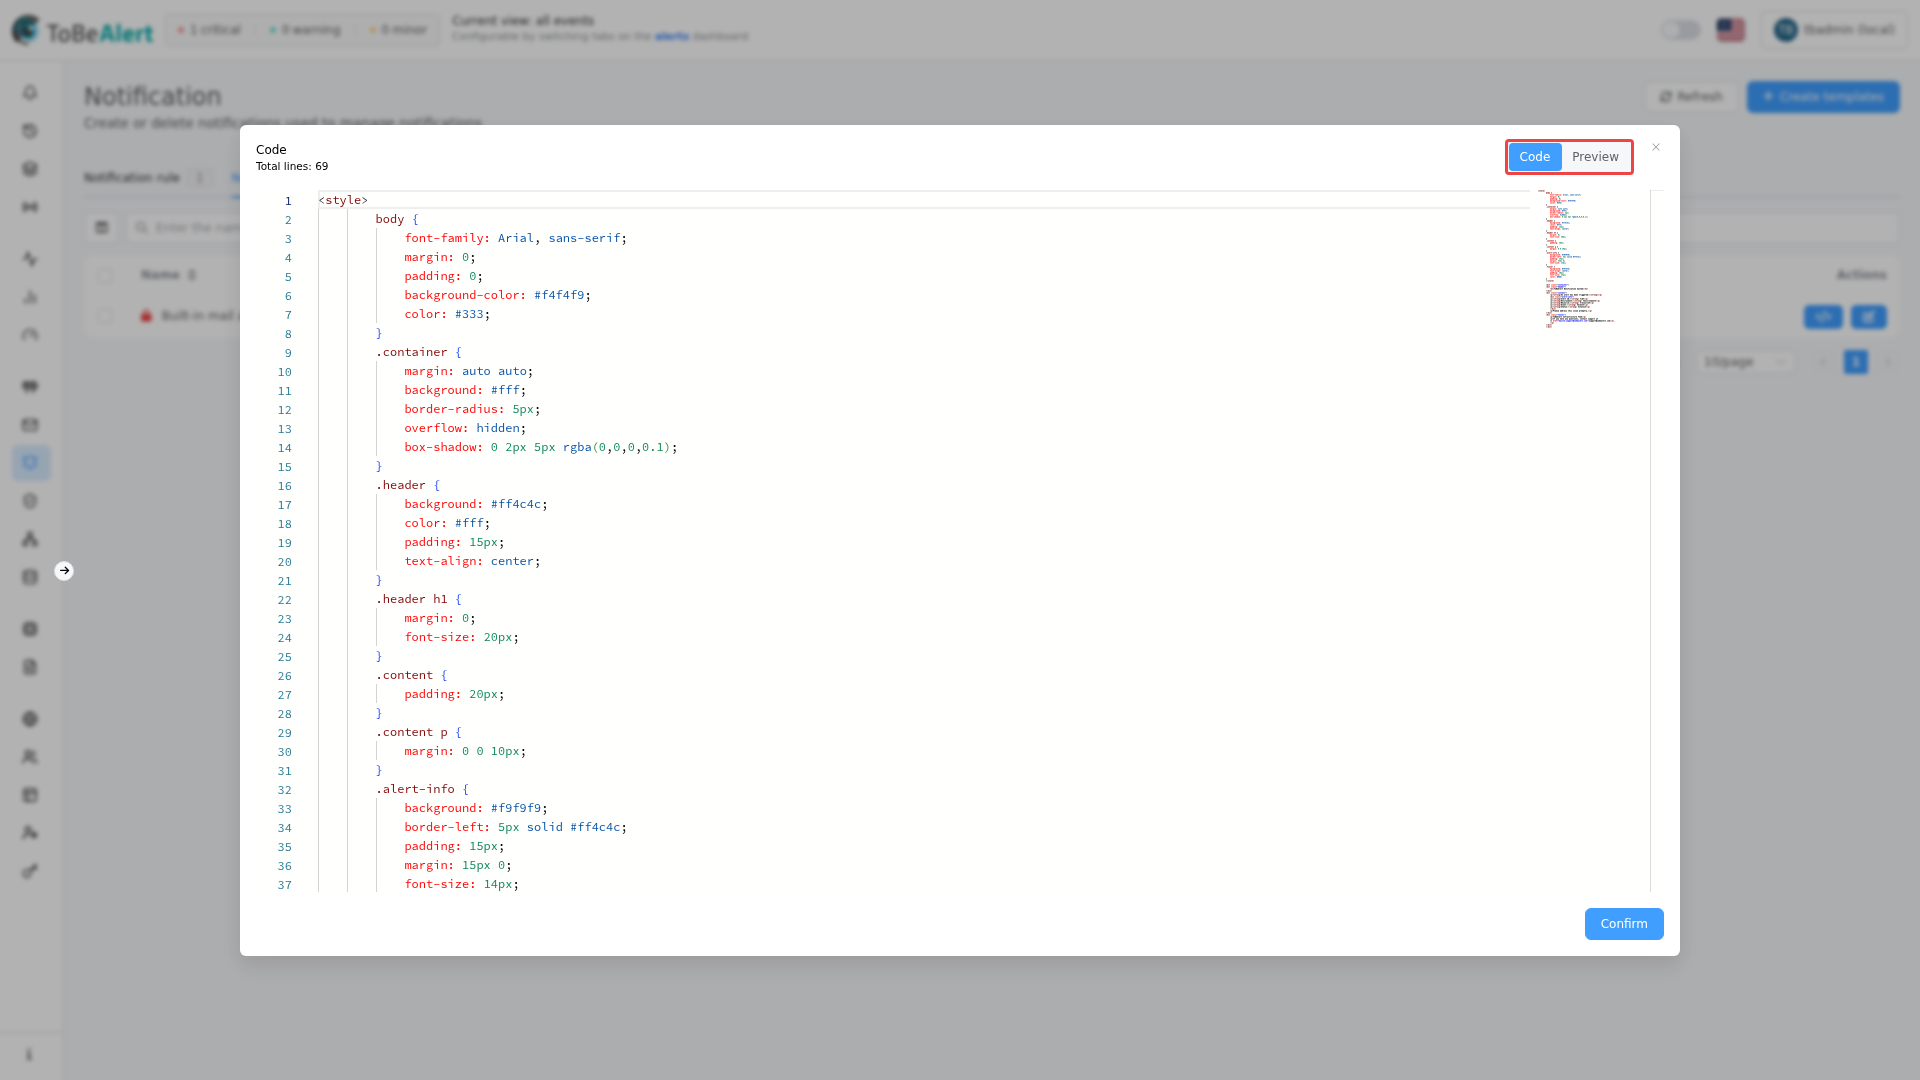1920x1080 pixels.
Task: Open the ToBeAlert logo home
Action: [x=82, y=31]
